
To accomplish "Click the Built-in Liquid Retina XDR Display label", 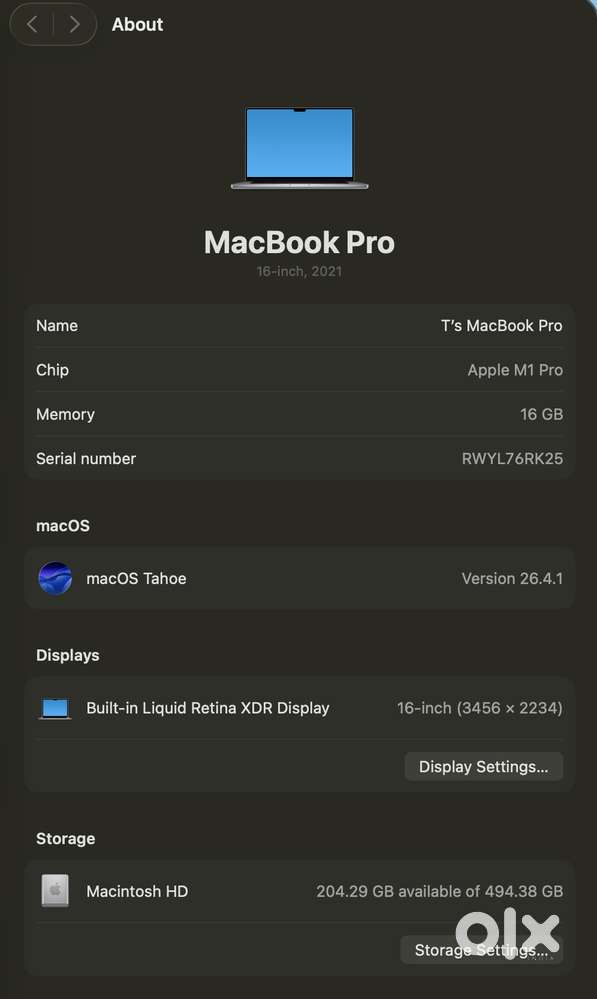I will coord(208,708).
